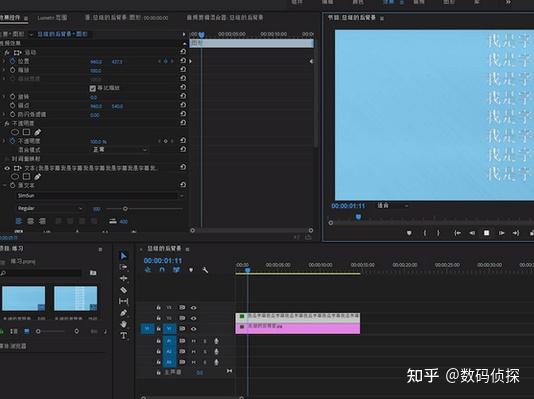Create ellipse mask for the Text layer

[15, 176]
